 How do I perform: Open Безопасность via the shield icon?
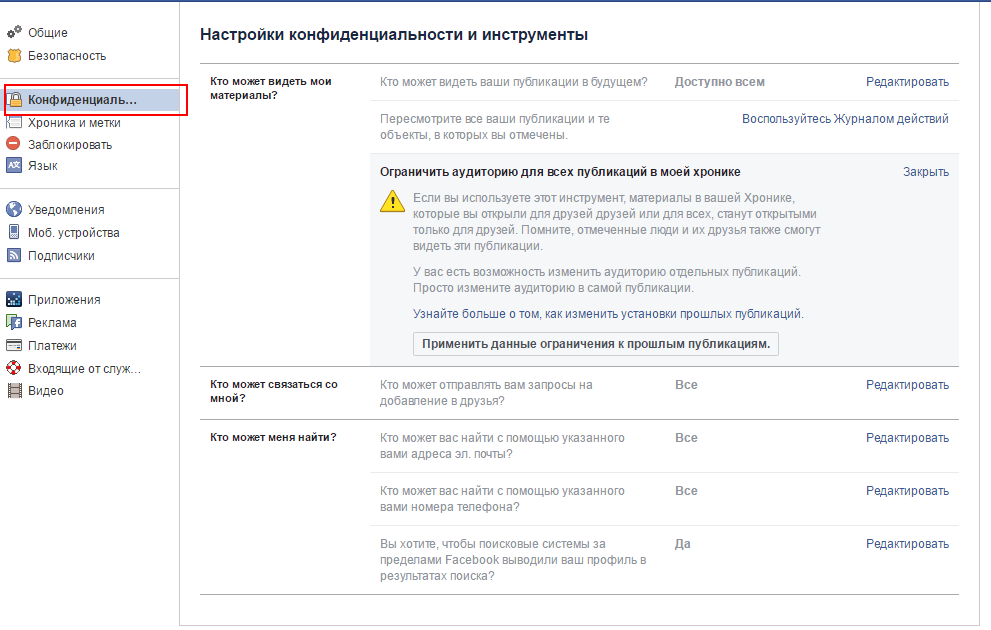(x=15, y=56)
